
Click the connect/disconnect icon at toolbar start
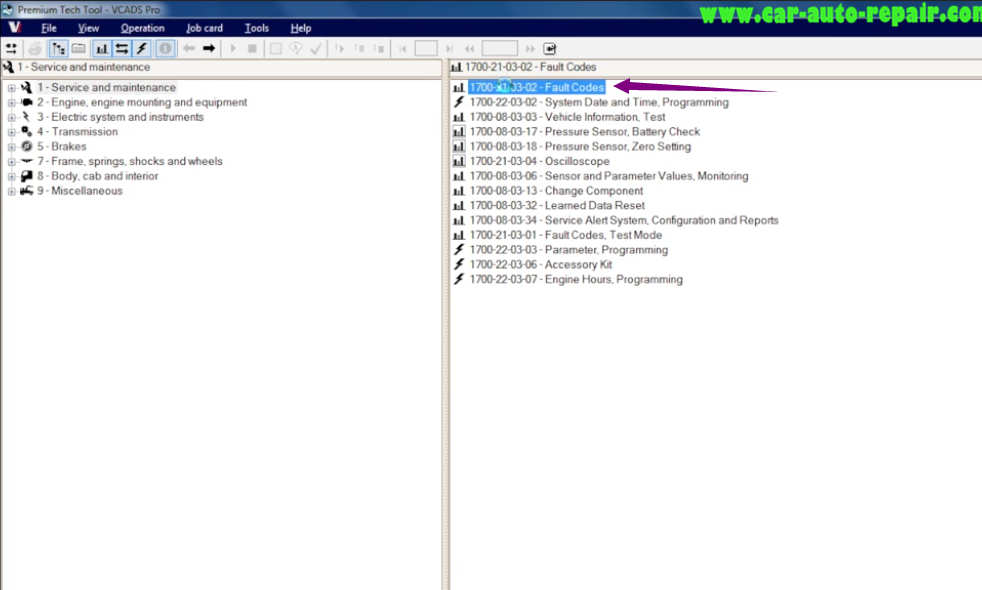point(11,48)
